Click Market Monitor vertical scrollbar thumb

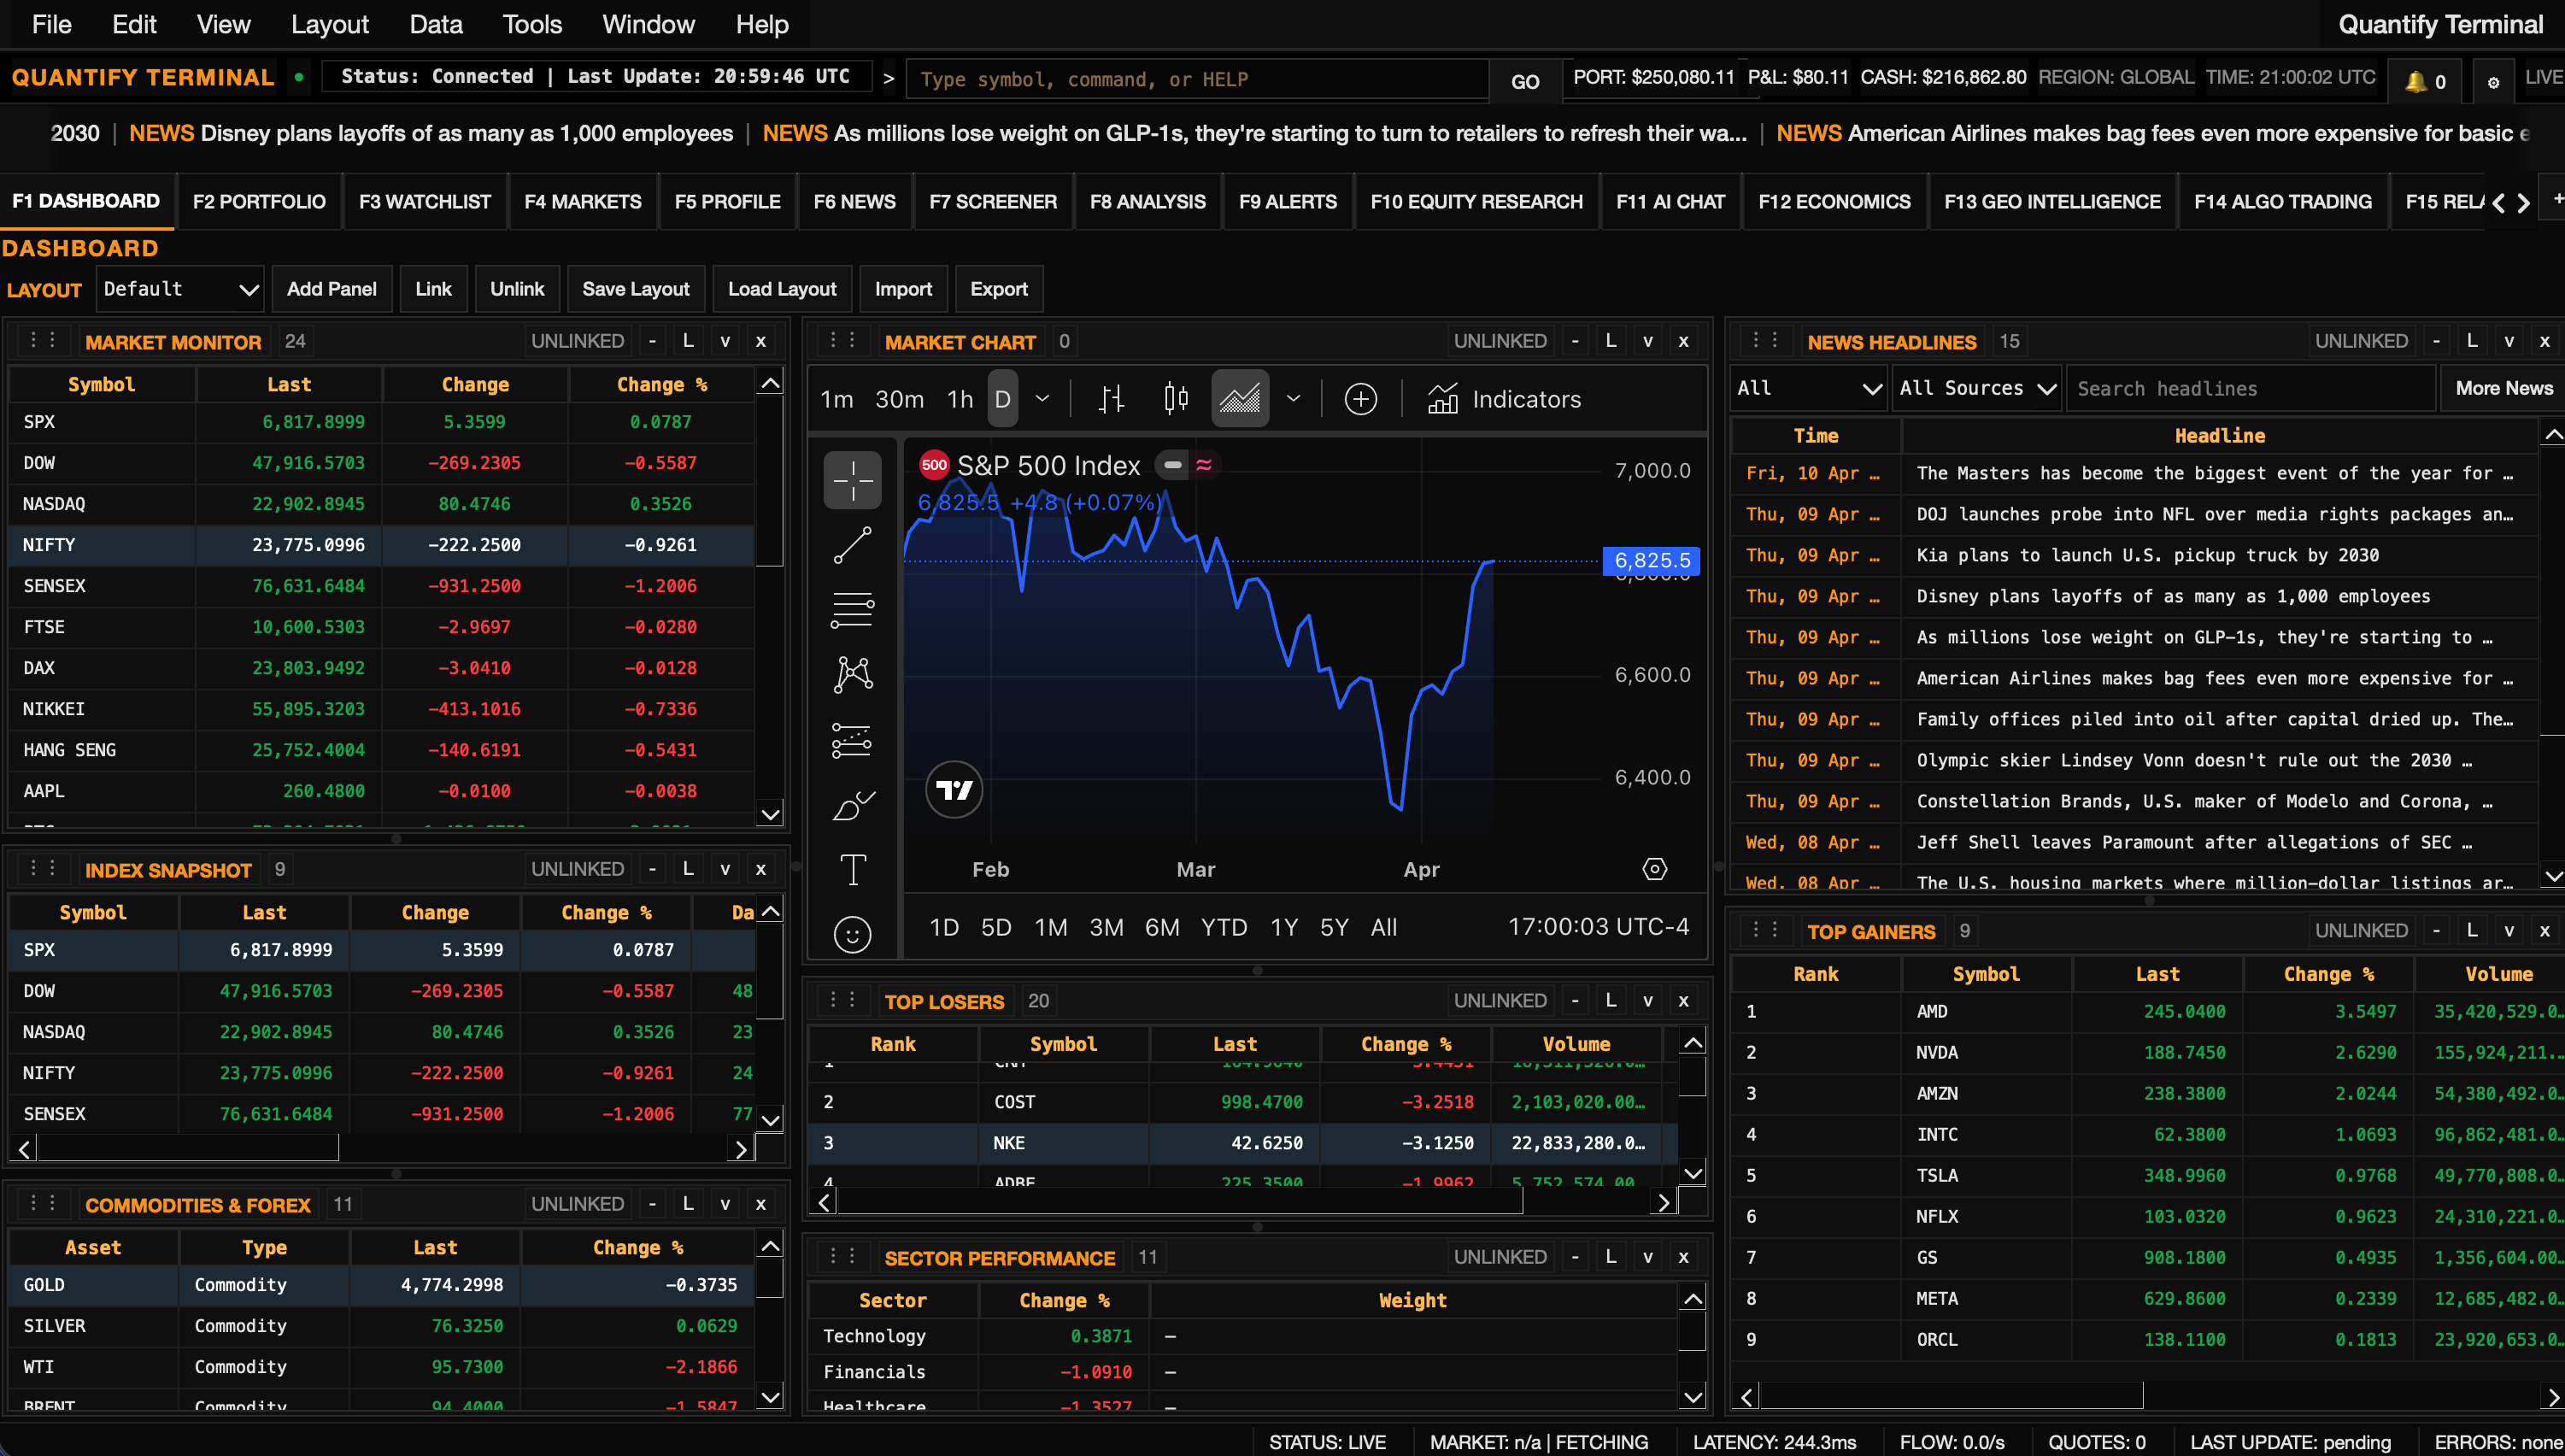coord(769,482)
